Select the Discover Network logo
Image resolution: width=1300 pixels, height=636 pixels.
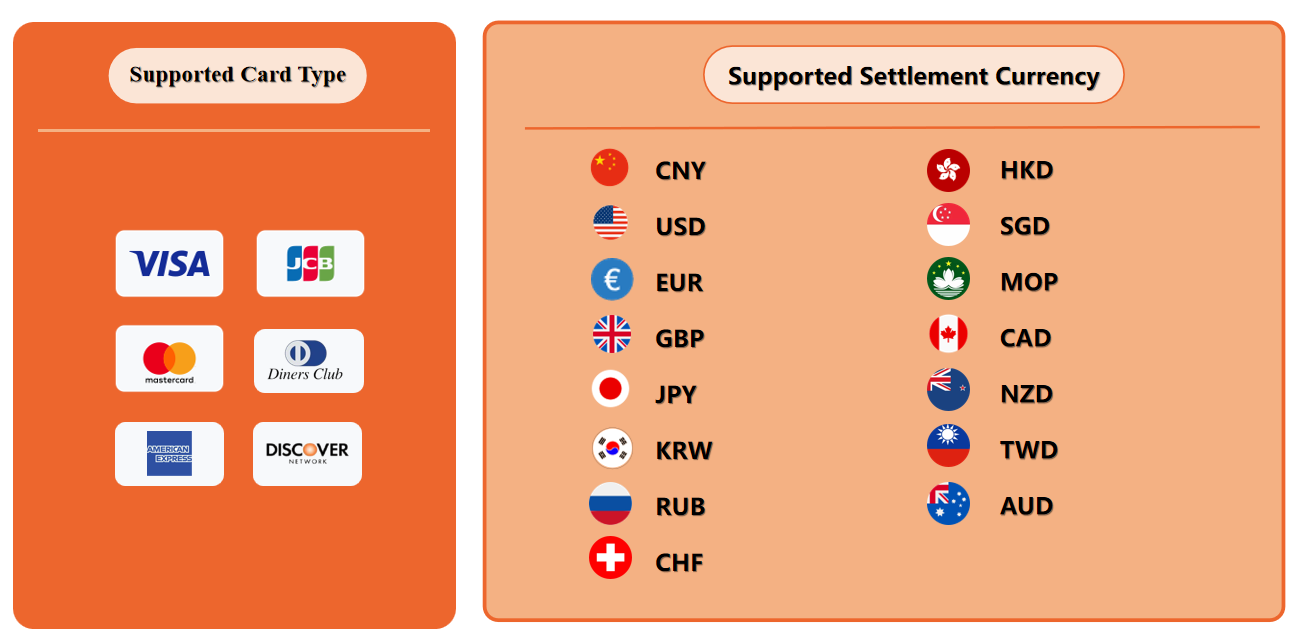(x=307, y=454)
